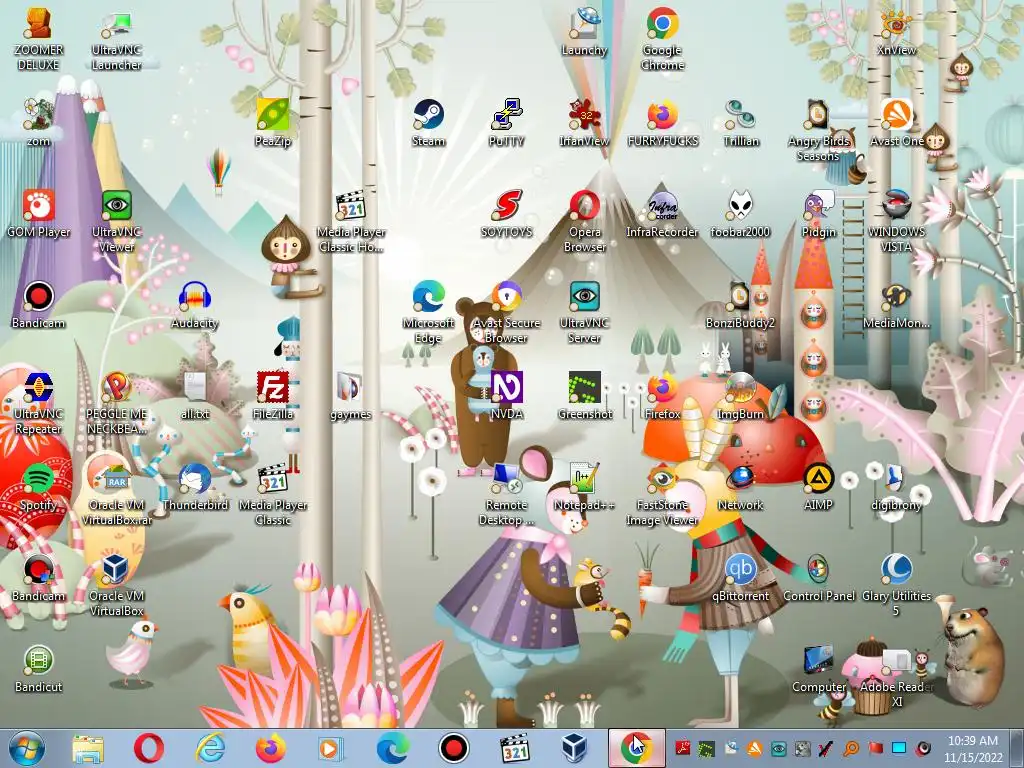
Task: Open Thunderbird desktop shortcut
Action: [195, 487]
